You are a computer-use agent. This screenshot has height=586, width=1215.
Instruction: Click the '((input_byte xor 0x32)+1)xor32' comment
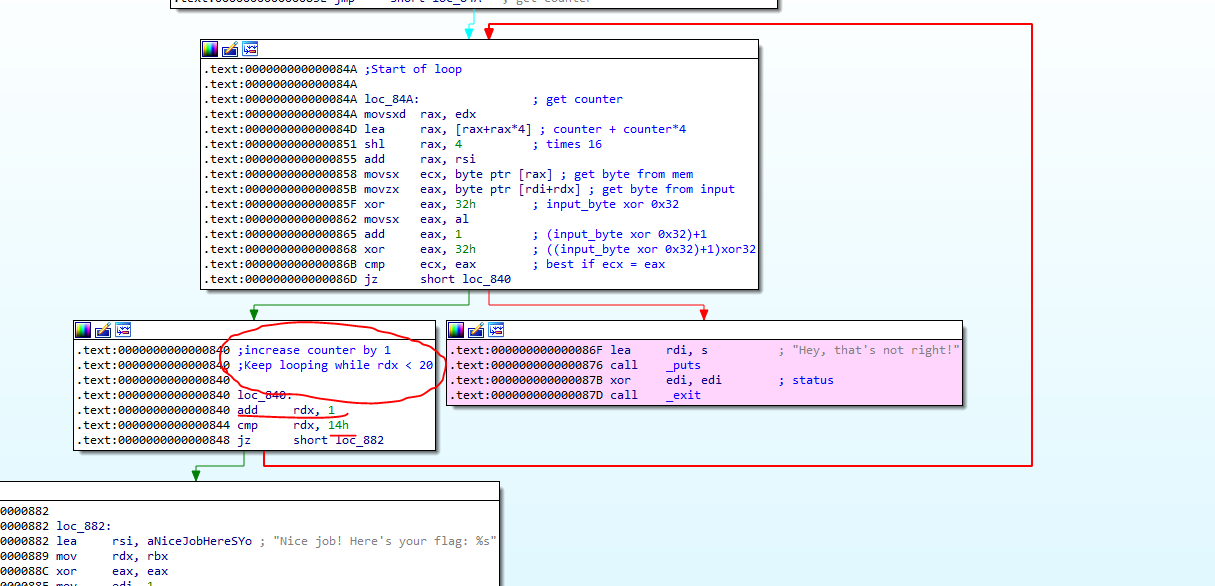pyautogui.click(x=651, y=249)
